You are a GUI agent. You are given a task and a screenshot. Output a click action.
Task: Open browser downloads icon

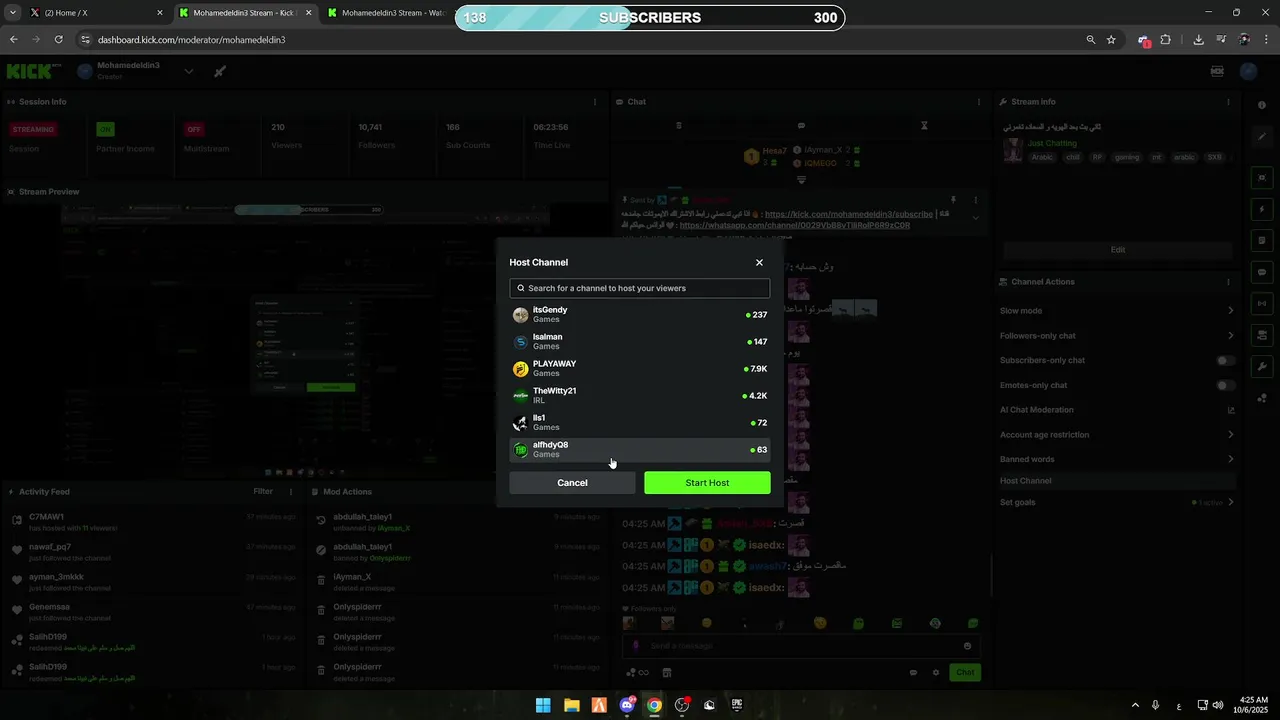point(1198,39)
